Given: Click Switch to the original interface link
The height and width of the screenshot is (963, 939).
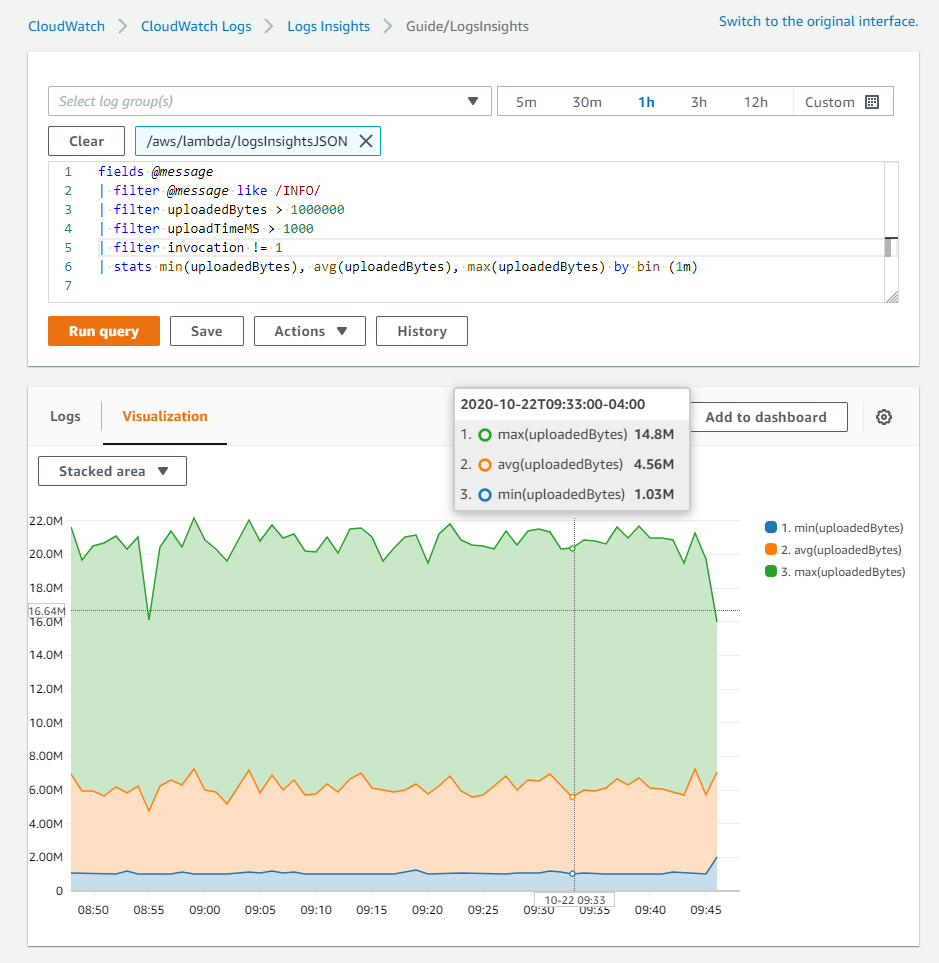Looking at the screenshot, I should tap(820, 21).
